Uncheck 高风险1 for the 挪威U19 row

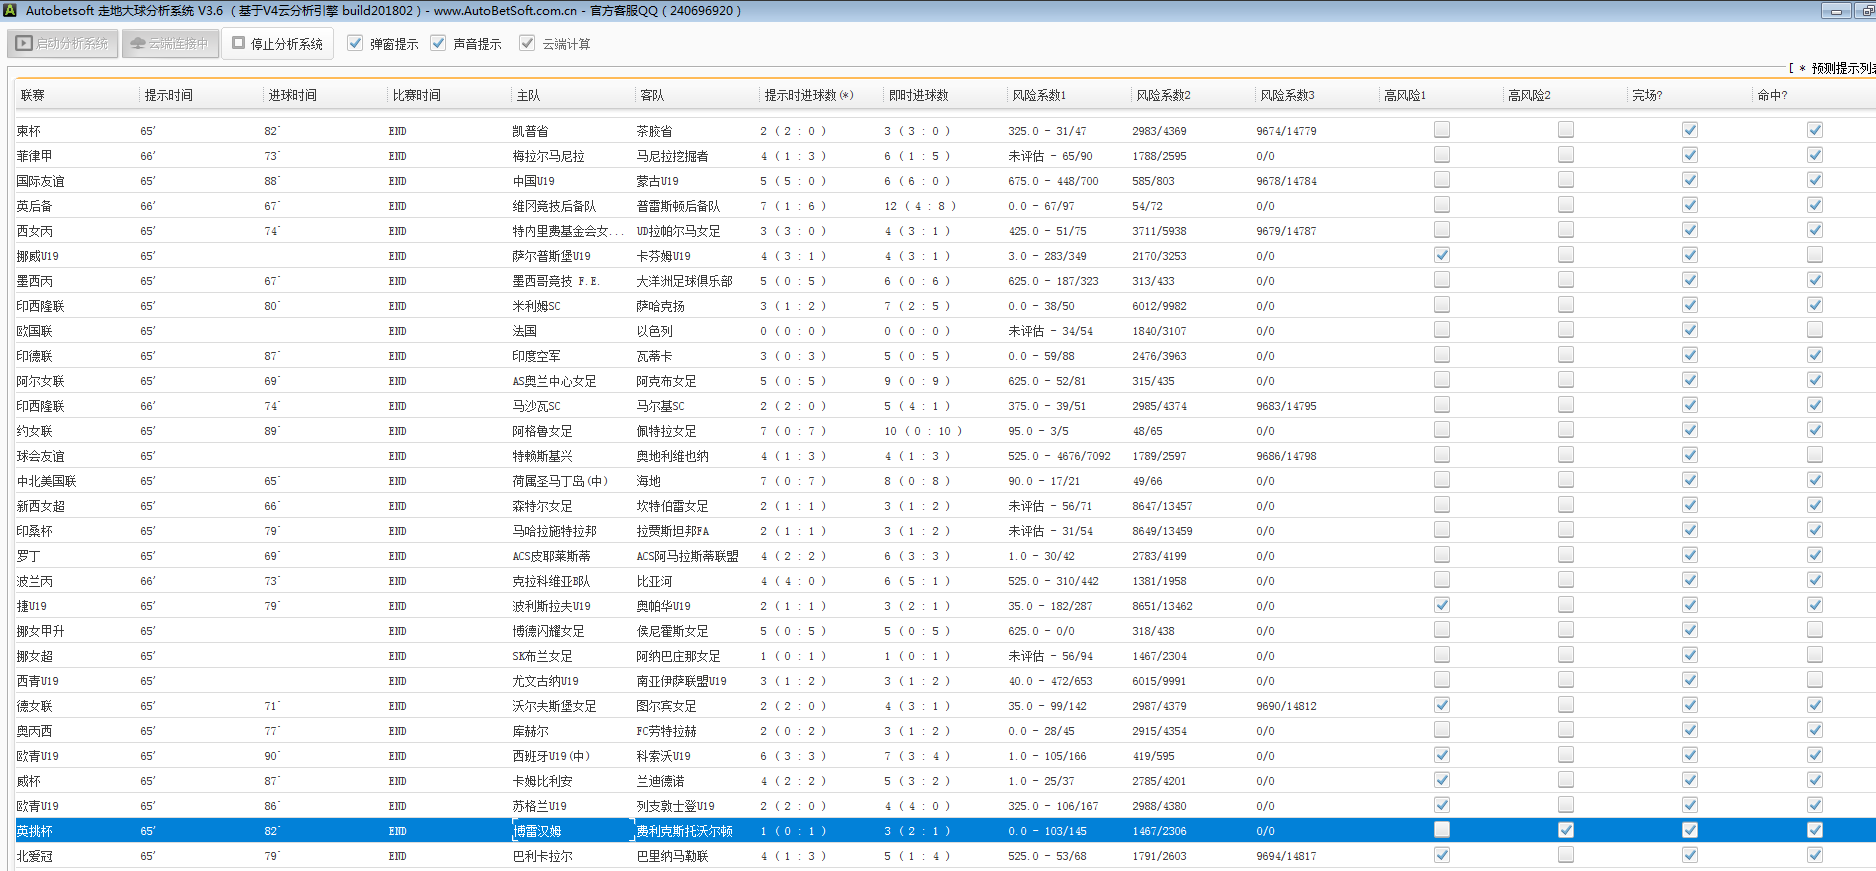pos(1442,255)
